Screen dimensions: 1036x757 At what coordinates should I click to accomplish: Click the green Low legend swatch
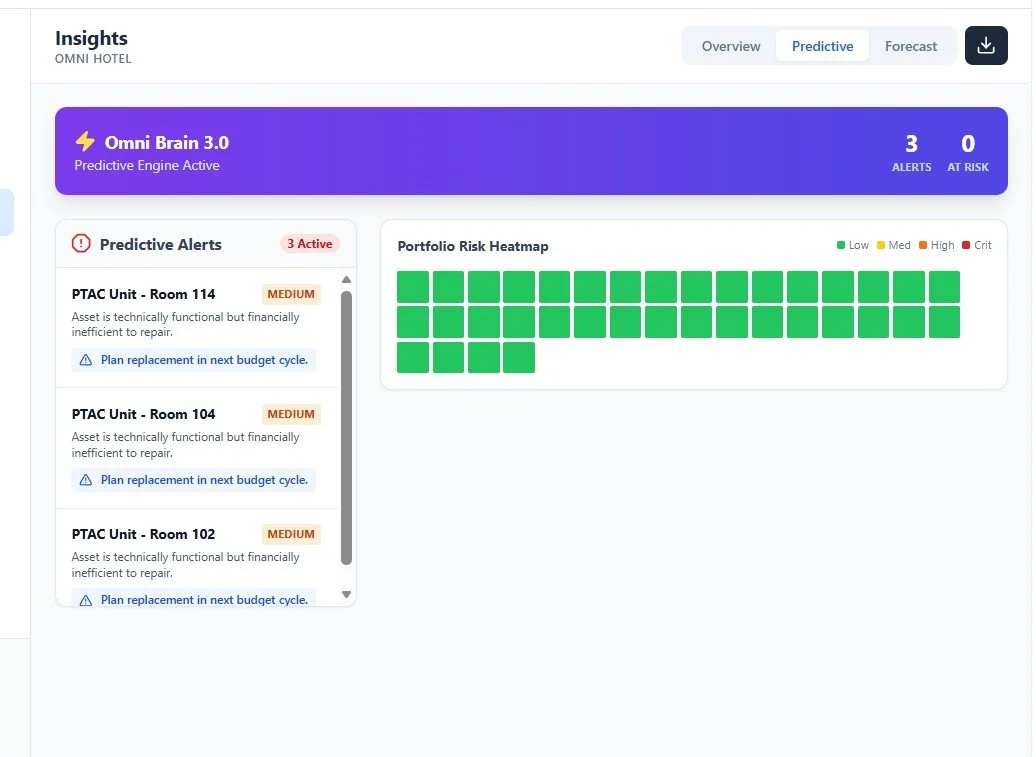840,245
